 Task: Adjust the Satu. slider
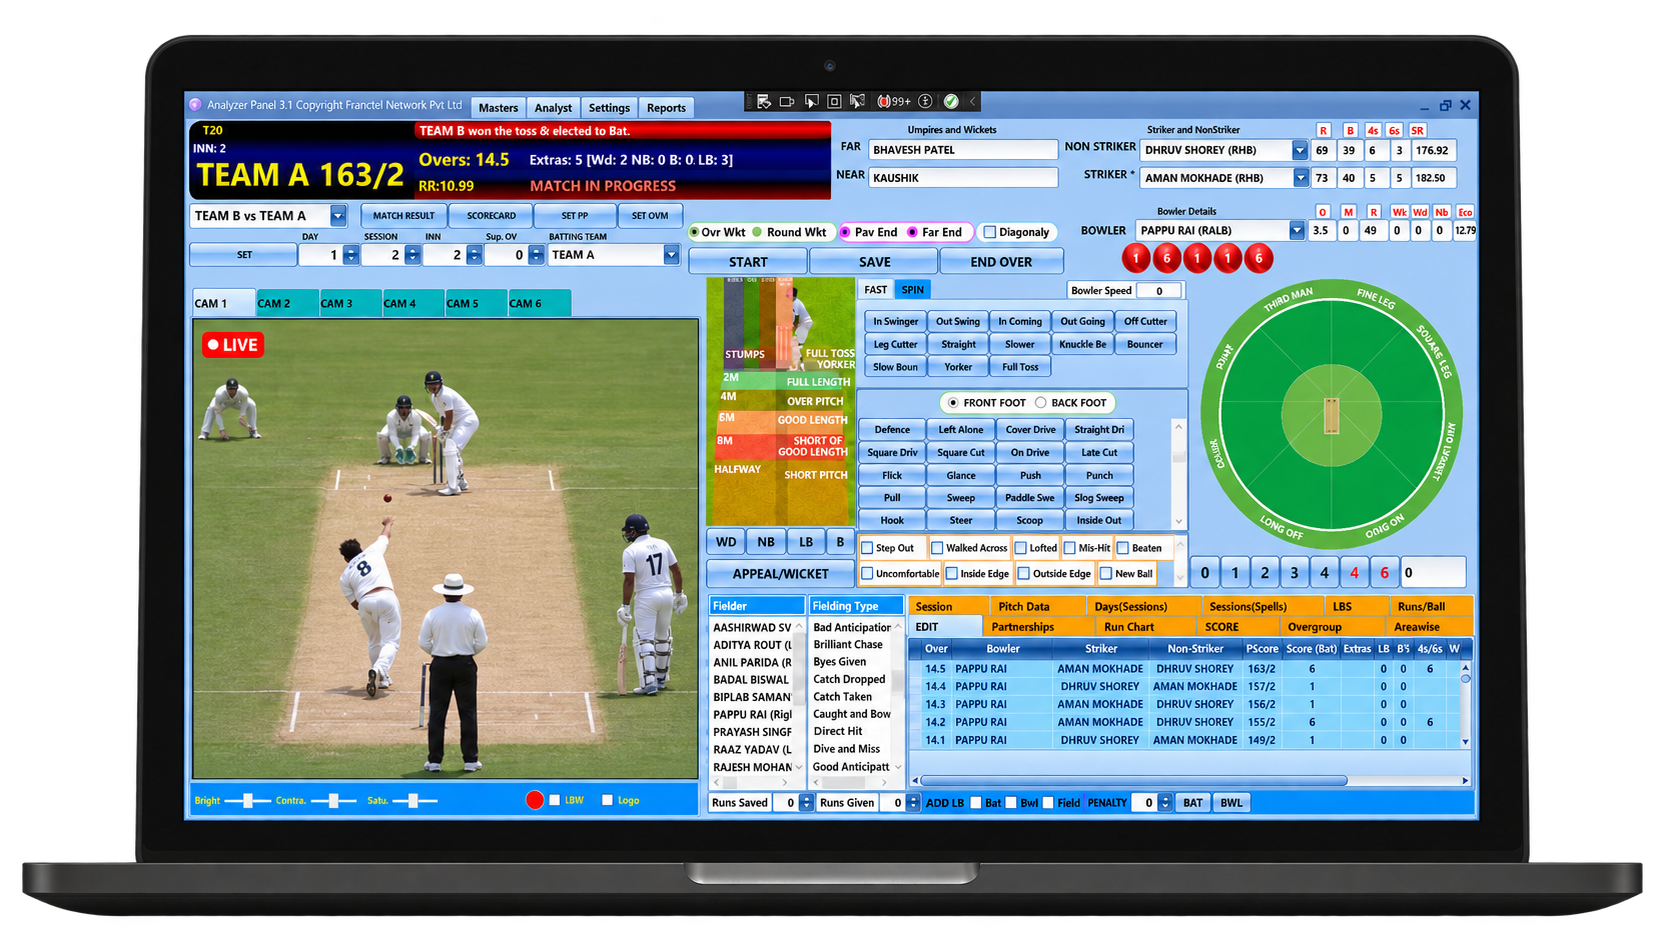tap(414, 800)
